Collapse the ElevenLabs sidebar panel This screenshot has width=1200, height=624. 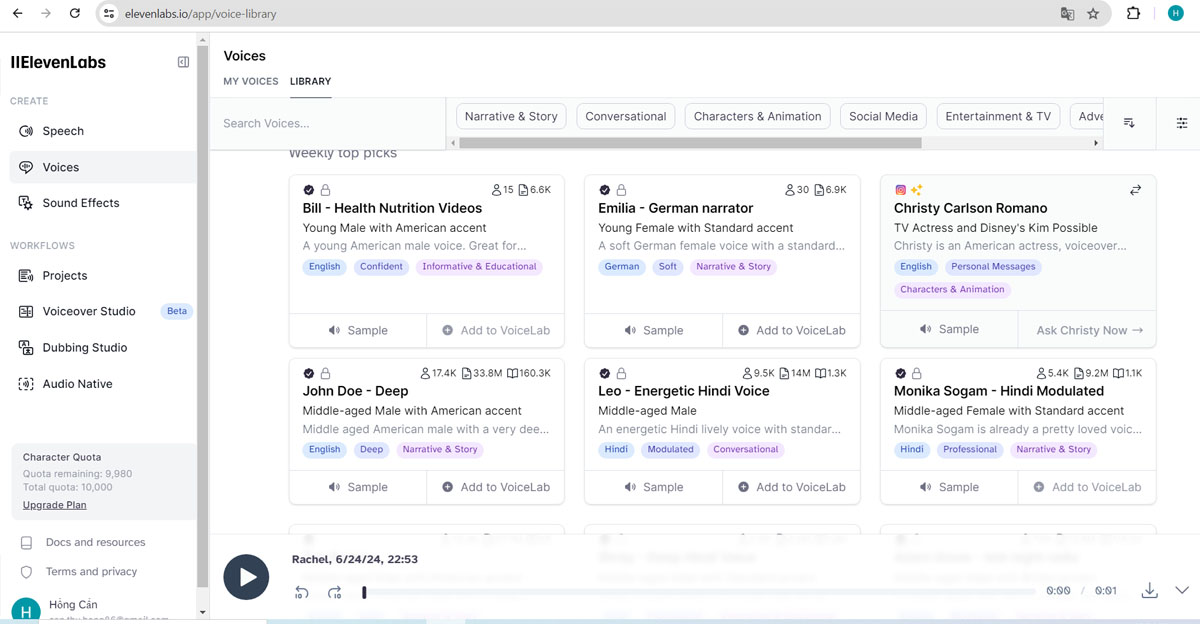tap(183, 62)
